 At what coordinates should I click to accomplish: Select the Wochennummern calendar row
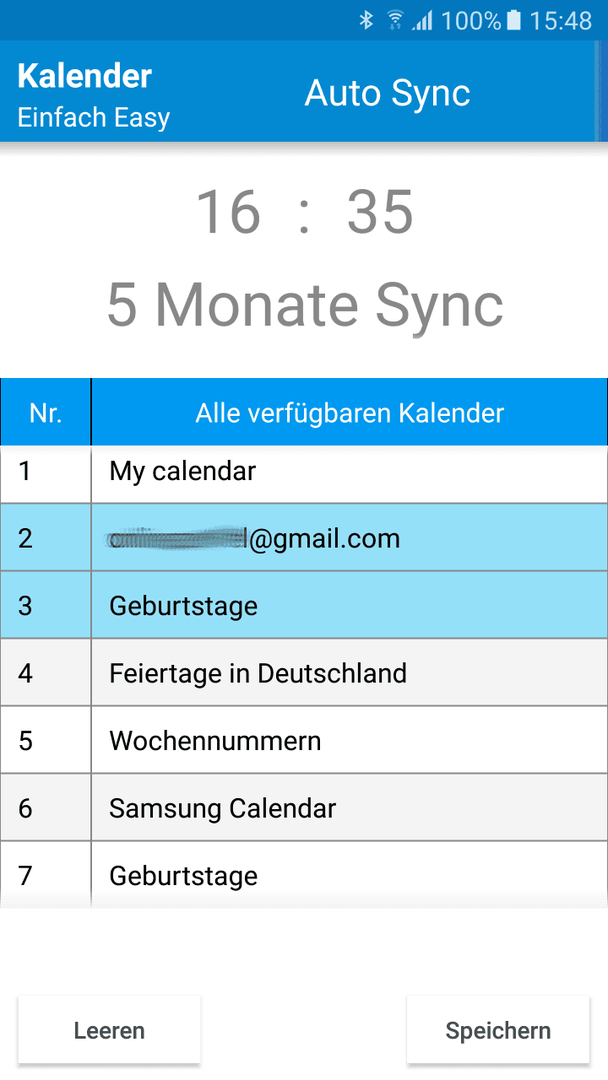(304, 740)
